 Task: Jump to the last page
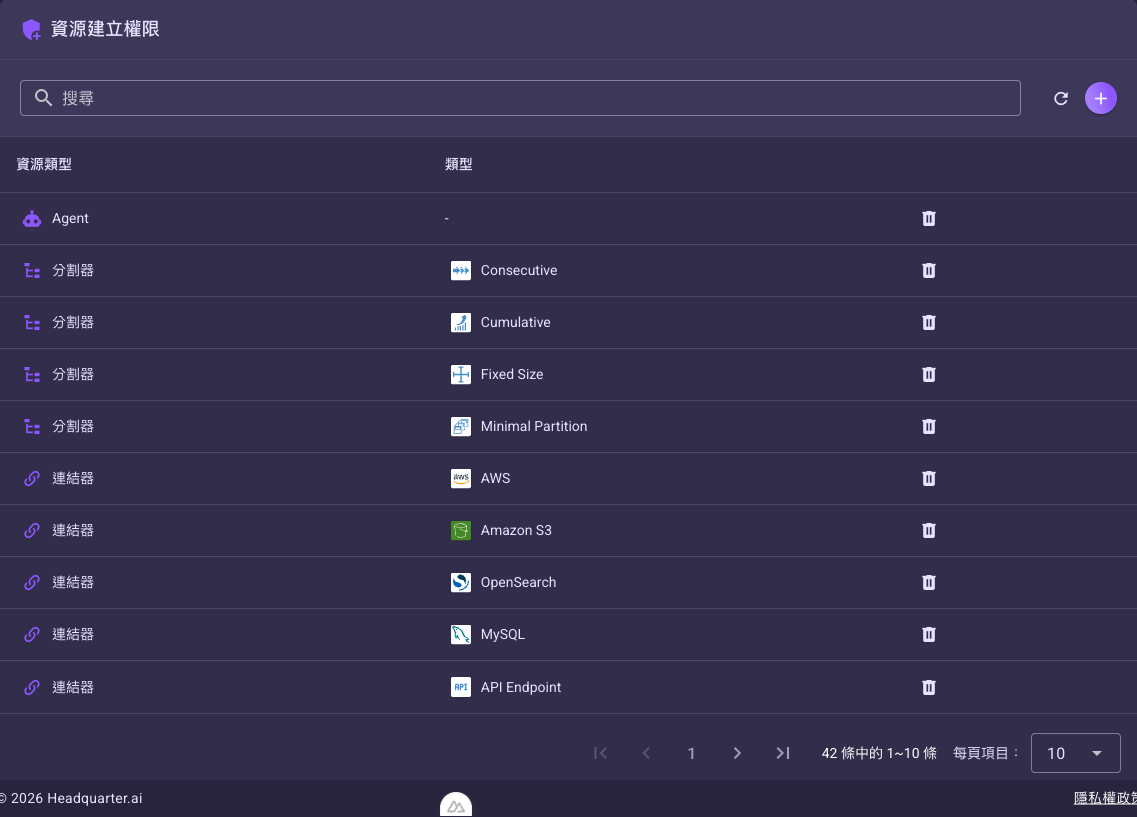[782, 753]
